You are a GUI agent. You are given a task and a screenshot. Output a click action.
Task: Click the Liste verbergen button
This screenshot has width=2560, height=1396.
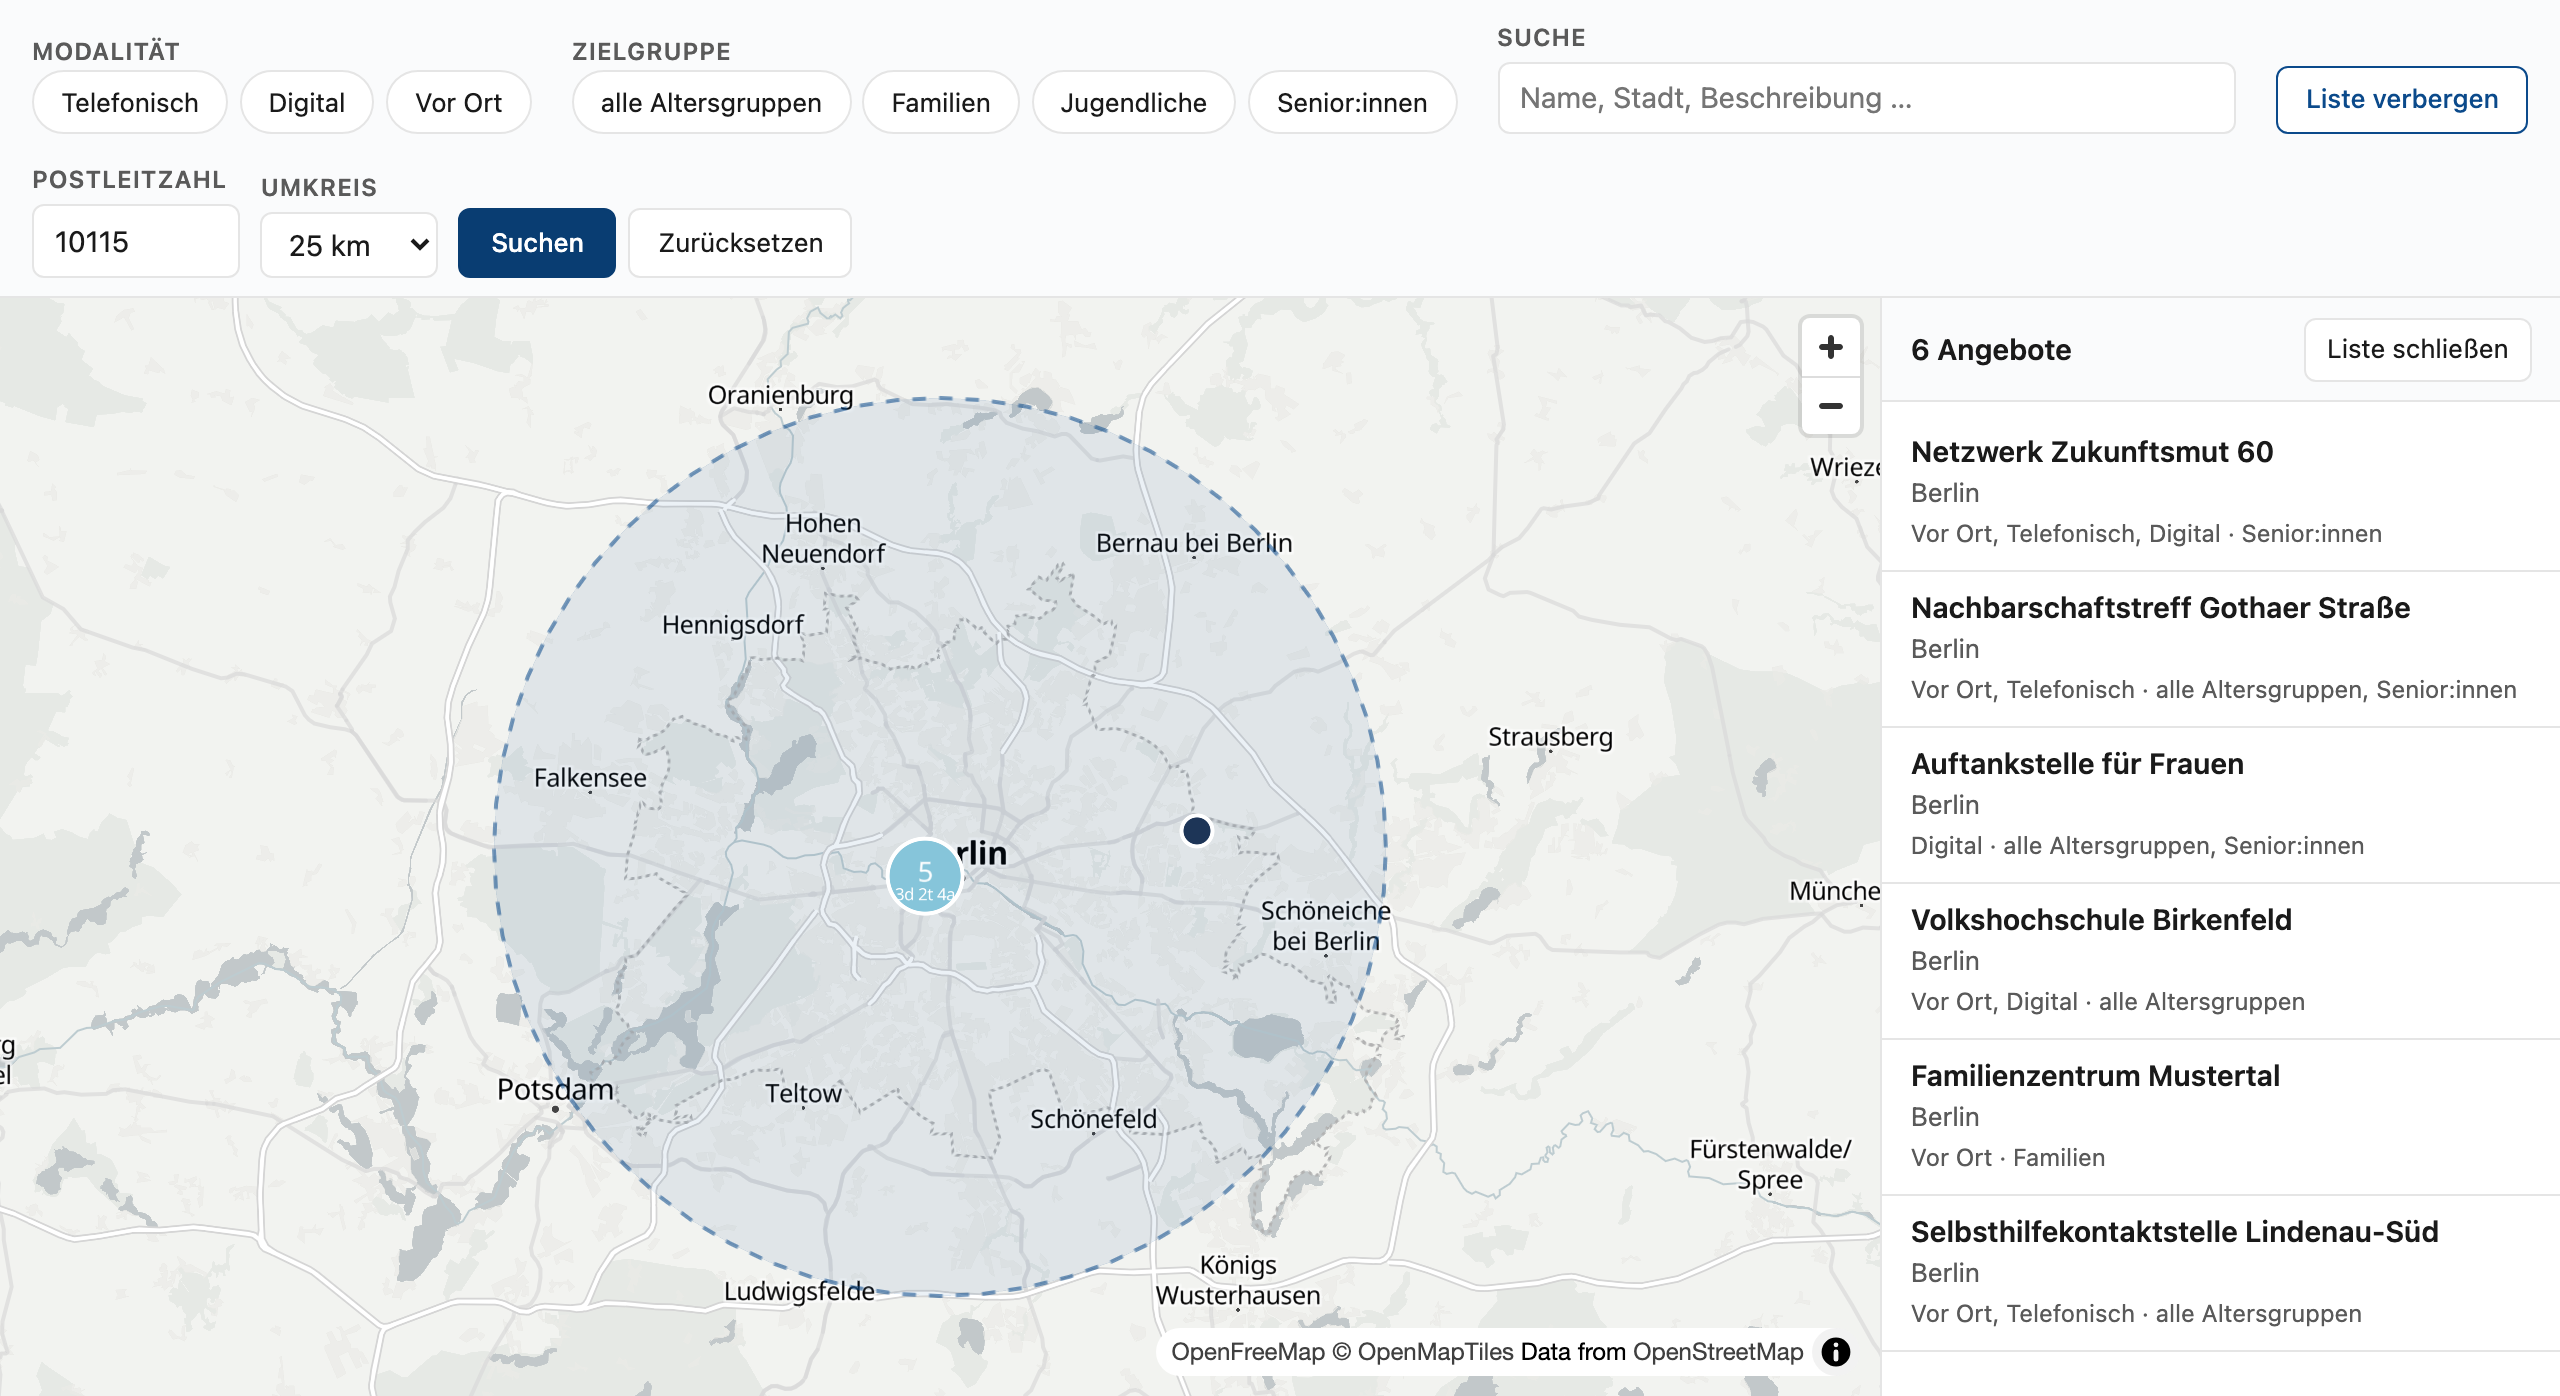coord(2401,99)
